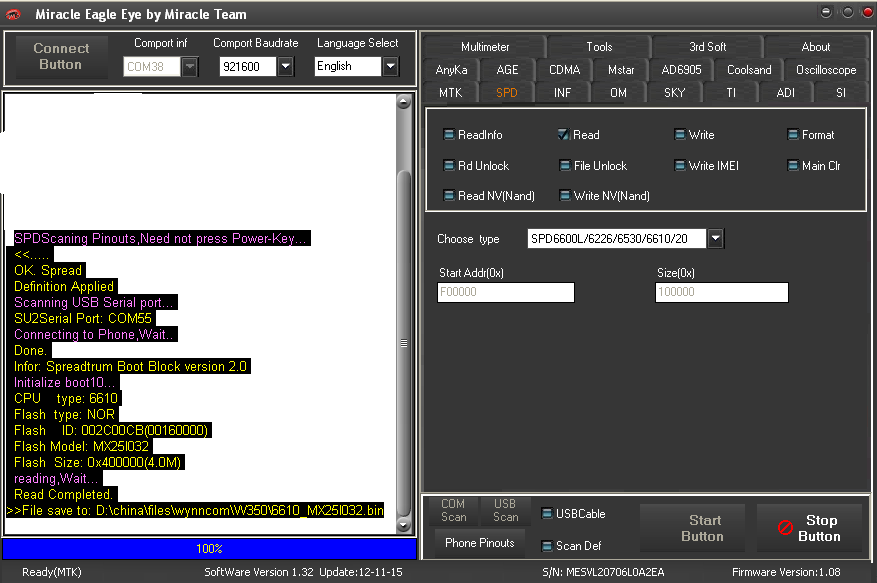877x583 pixels.
Task: Switch to the TI tab
Action: point(731,93)
